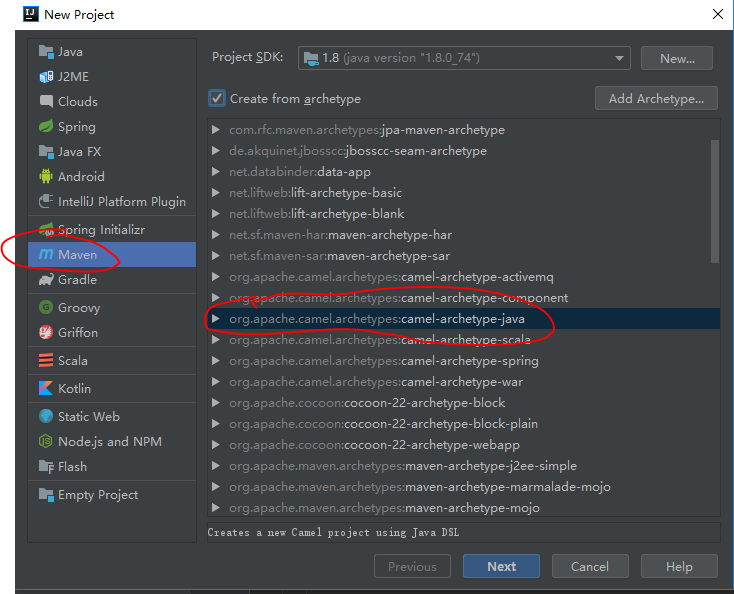The height and width of the screenshot is (594, 734).
Task: Click the Spring Initializr icon
Action: (x=46, y=229)
